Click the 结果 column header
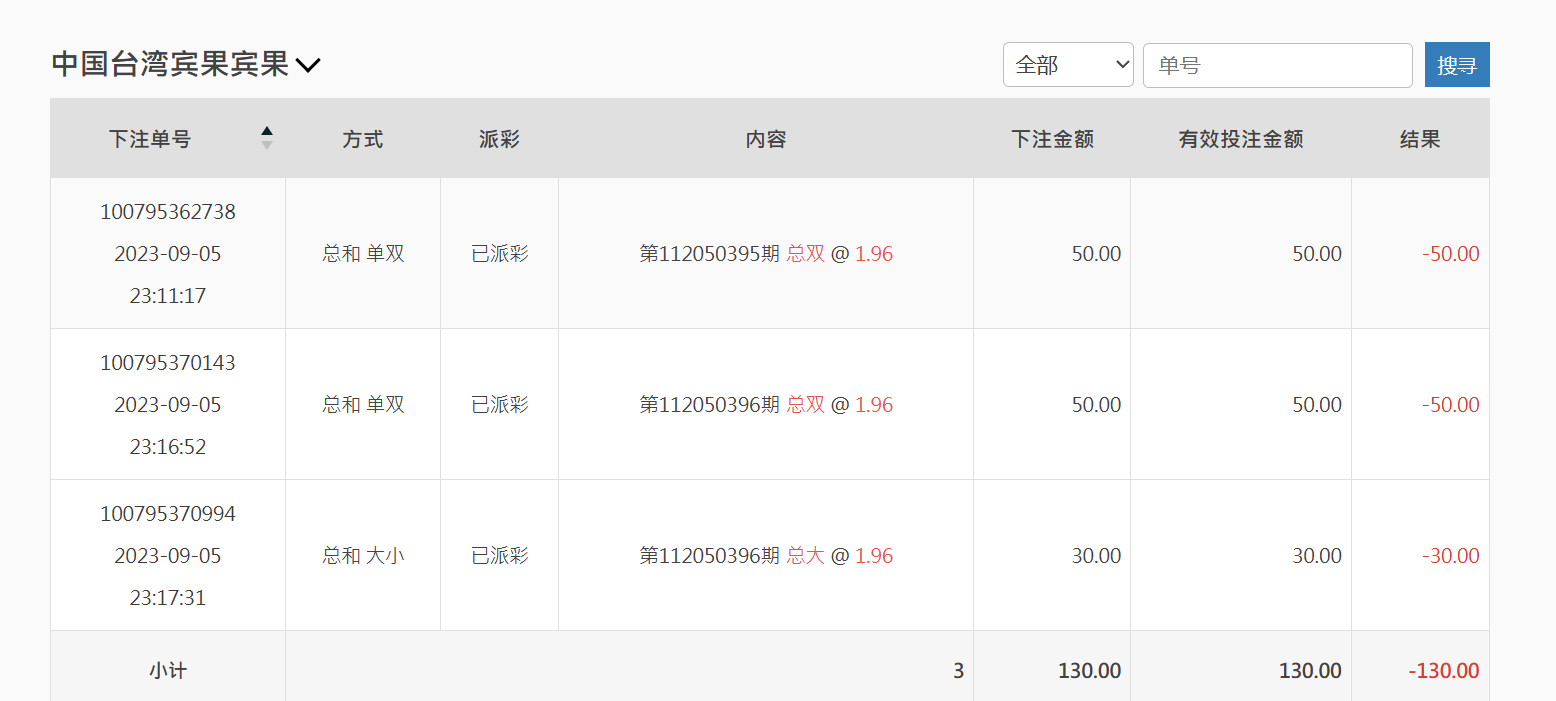Screen dimensions: 1556x701 pyautogui.click(x=1419, y=139)
